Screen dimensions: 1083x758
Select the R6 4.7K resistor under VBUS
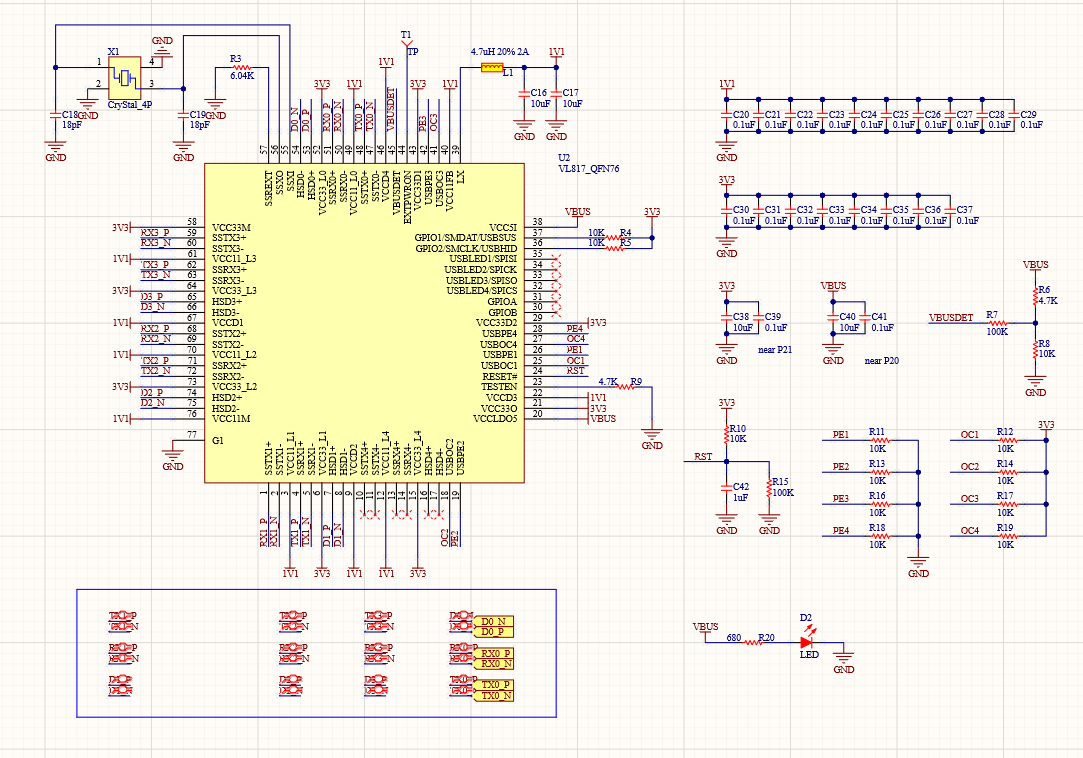[1036, 298]
